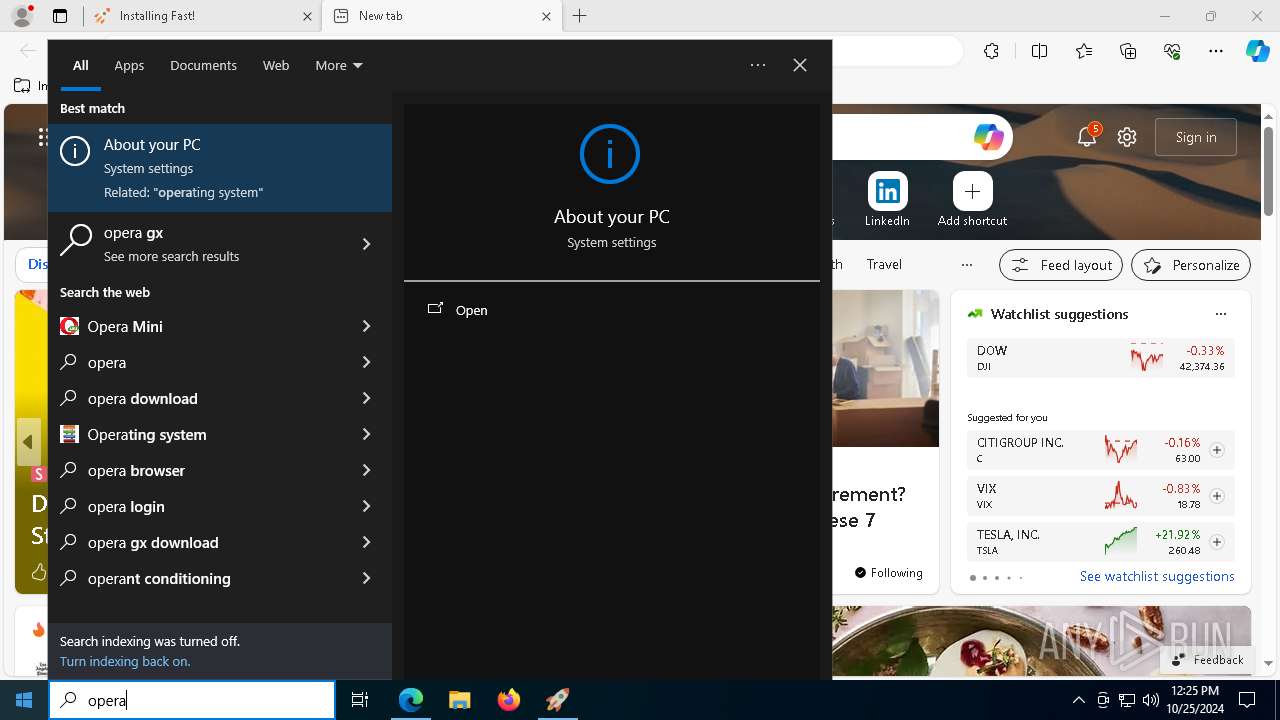Open Edge collections icon

pos(1129,51)
